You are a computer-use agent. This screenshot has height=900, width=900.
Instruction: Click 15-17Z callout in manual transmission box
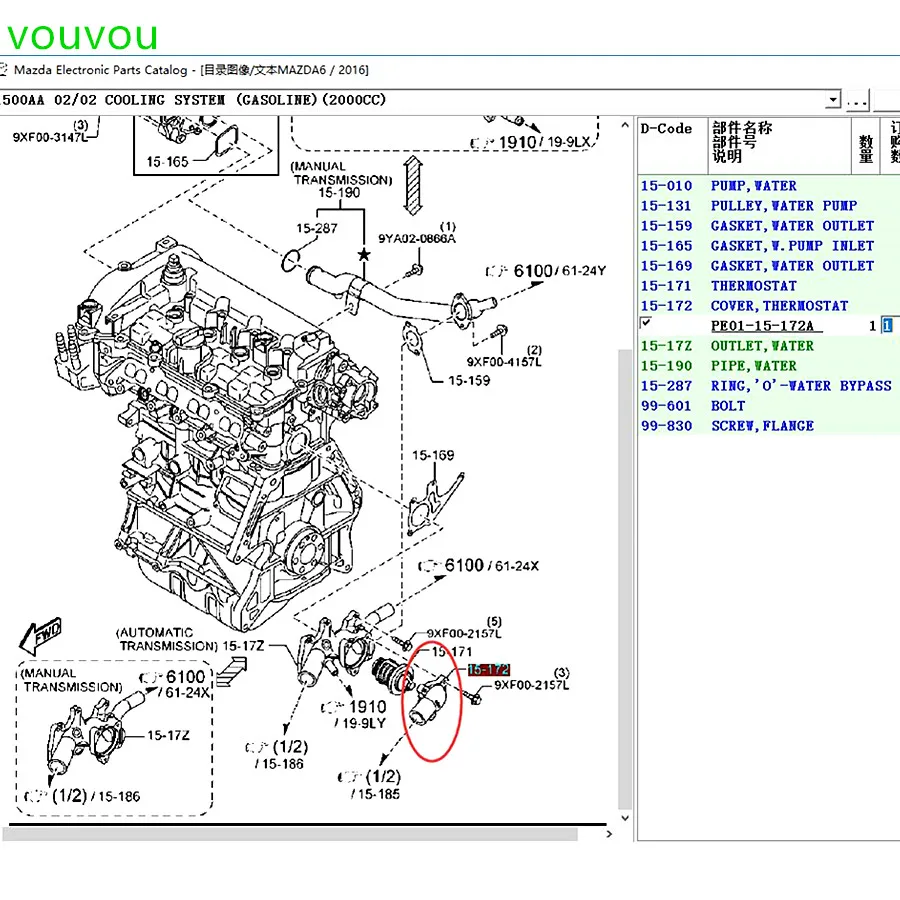(x=168, y=735)
